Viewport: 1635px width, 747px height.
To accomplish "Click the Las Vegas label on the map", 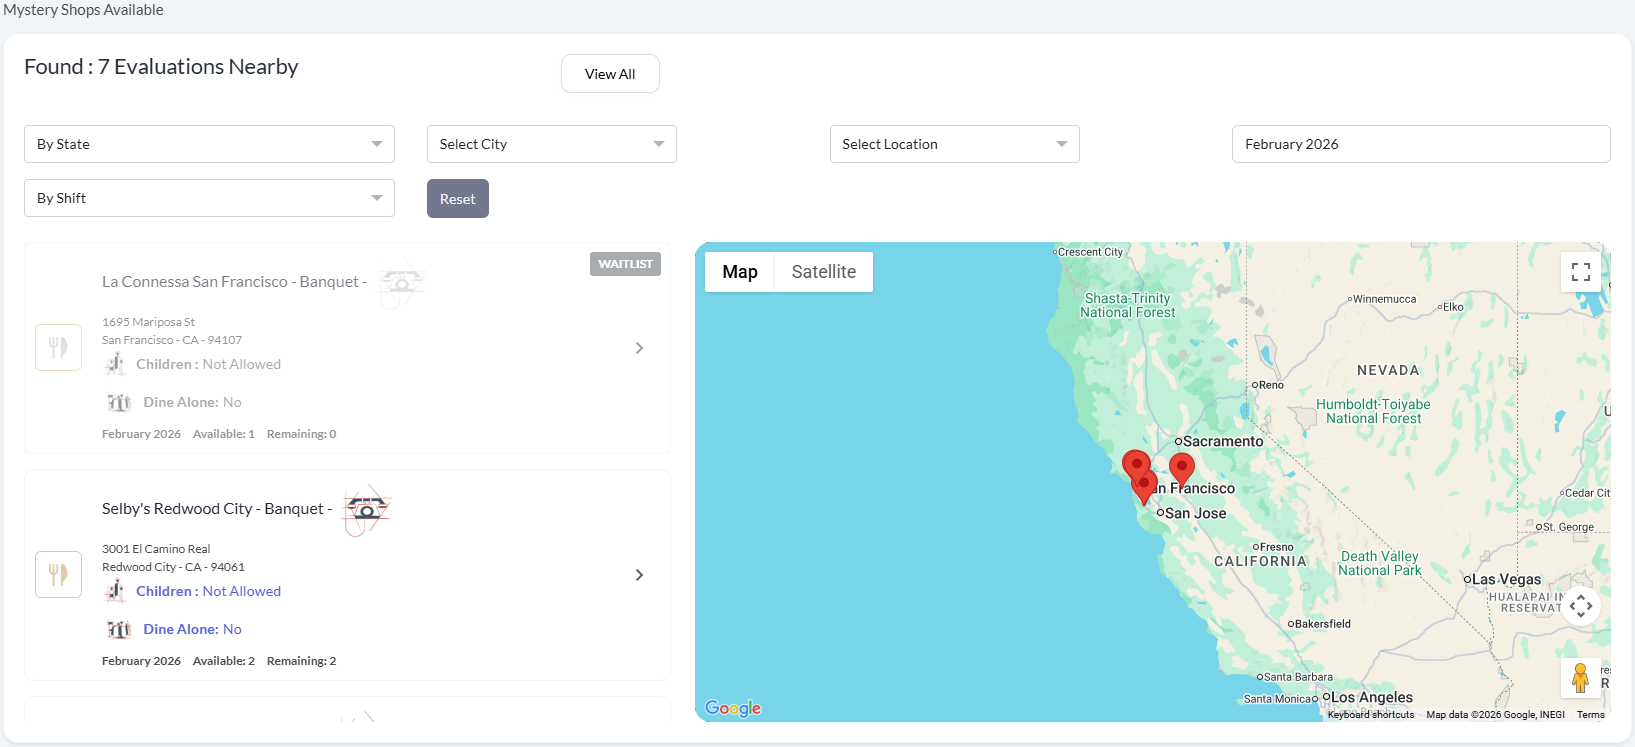I will (1506, 579).
